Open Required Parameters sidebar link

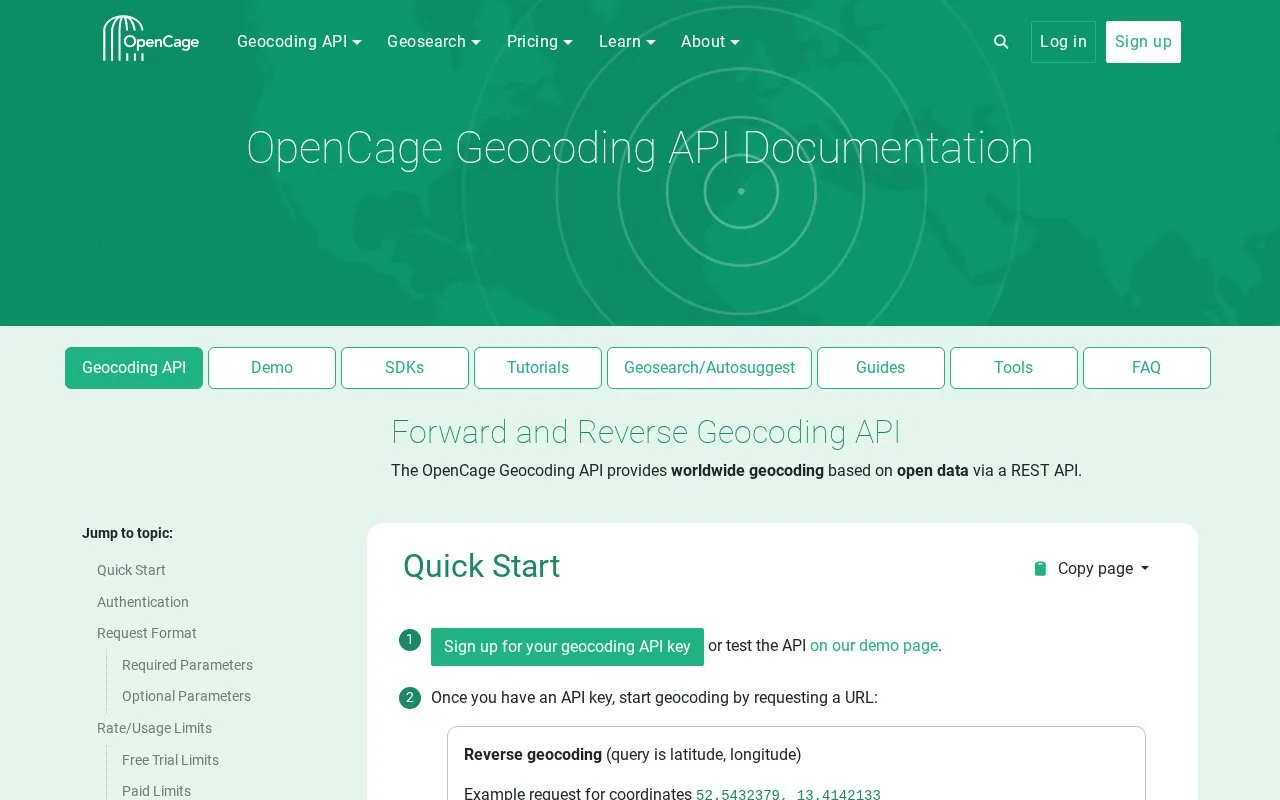coord(187,665)
